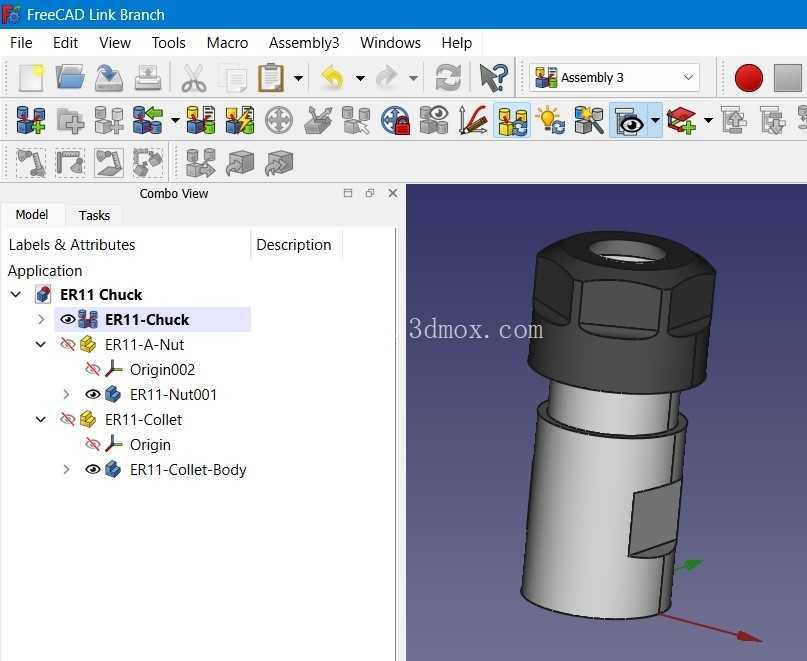
Task: Refresh the document with the recompute icon
Action: 448,78
